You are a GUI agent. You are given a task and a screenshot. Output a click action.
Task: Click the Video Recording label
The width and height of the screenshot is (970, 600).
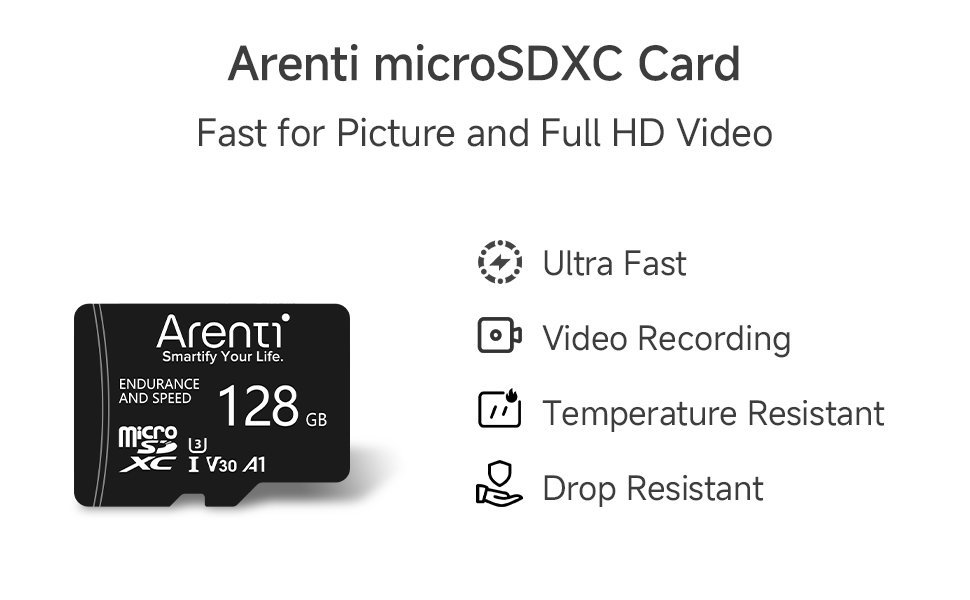point(667,339)
